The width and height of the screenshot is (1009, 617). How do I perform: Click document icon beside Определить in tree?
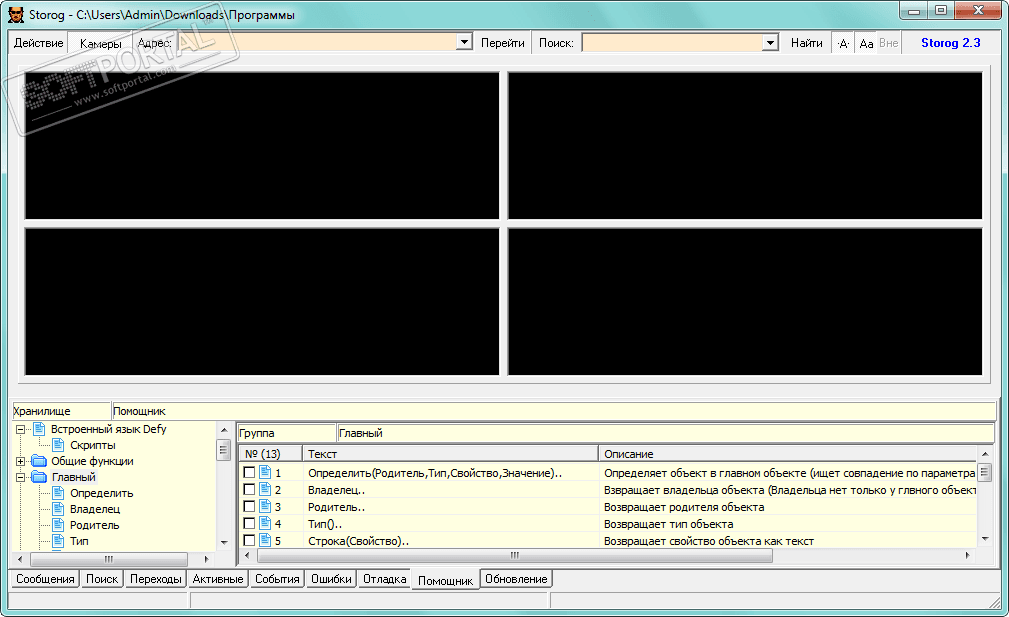pyautogui.click(x=59, y=493)
